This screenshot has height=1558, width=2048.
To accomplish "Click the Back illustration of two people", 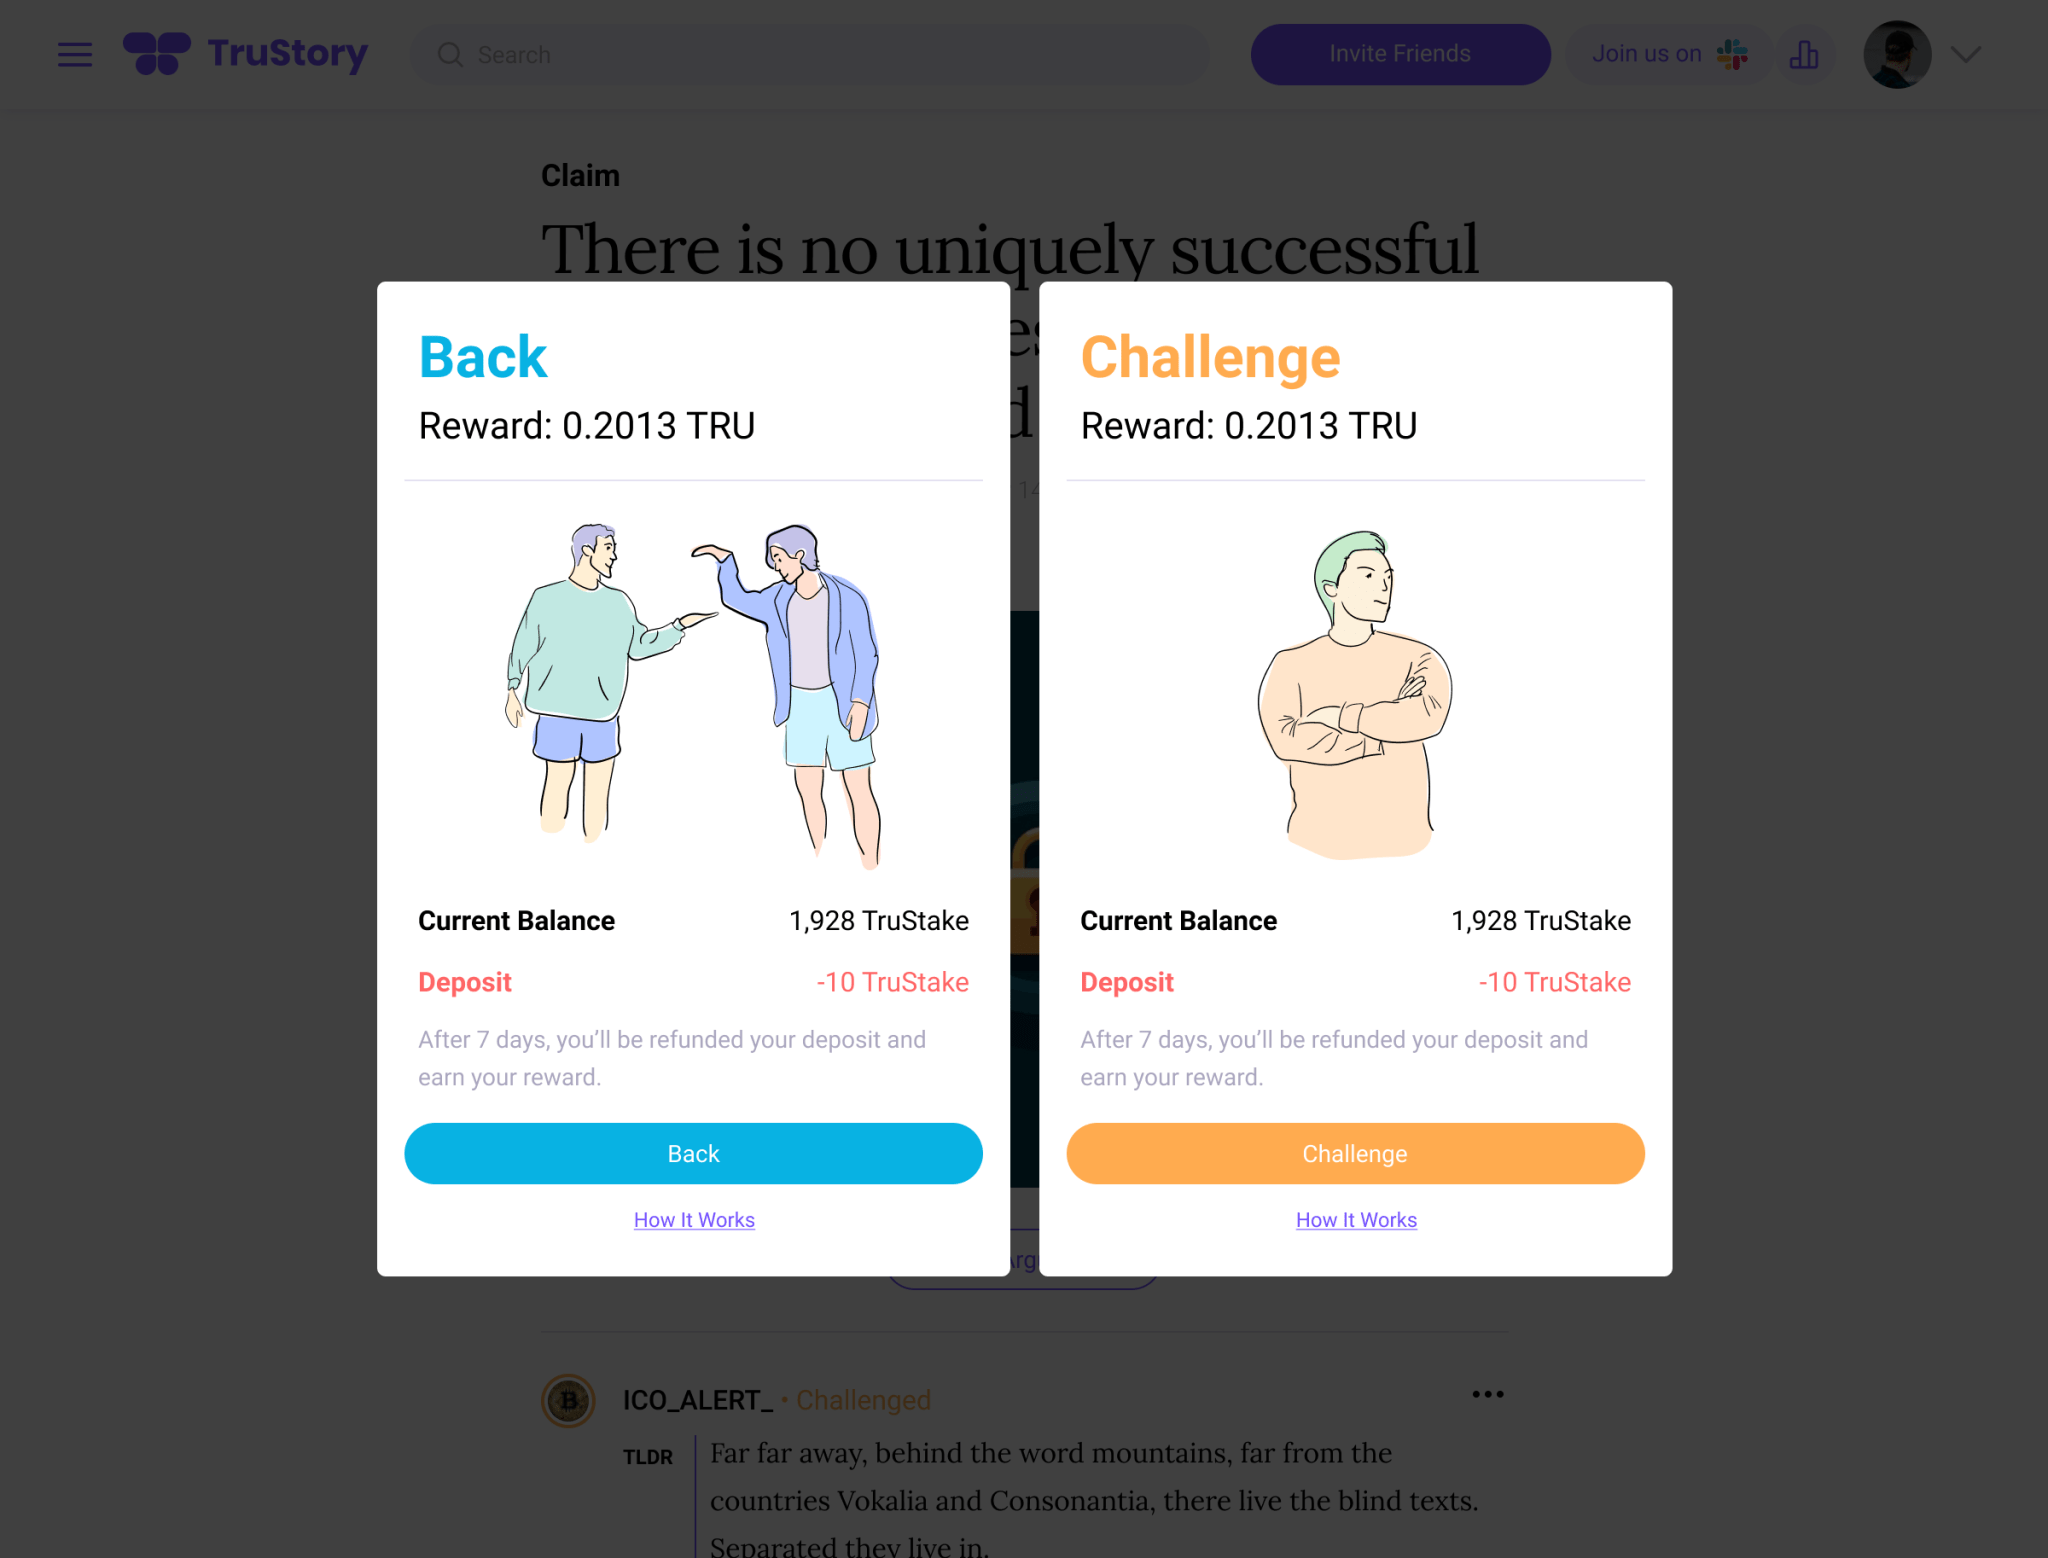I will pyautogui.click(x=694, y=695).
